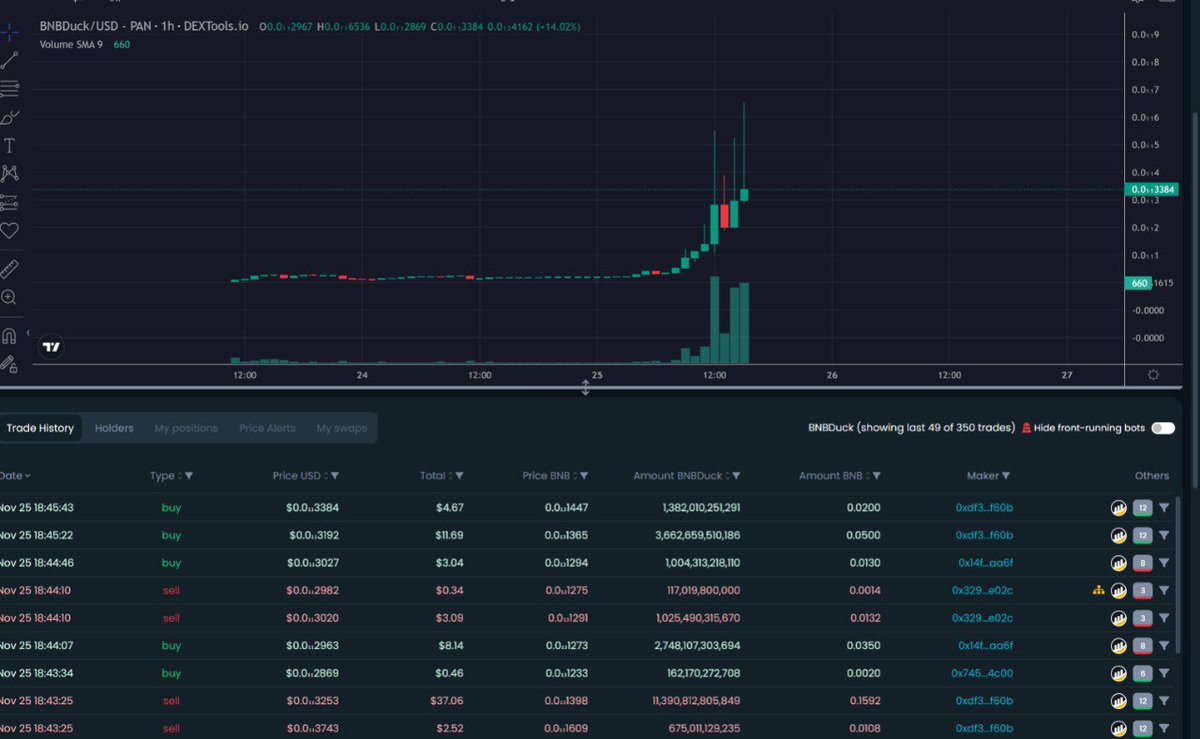Open maker 0x14f...aa6f on 18:44:46 row
Viewport: 1200px width, 739px height.
(x=985, y=563)
